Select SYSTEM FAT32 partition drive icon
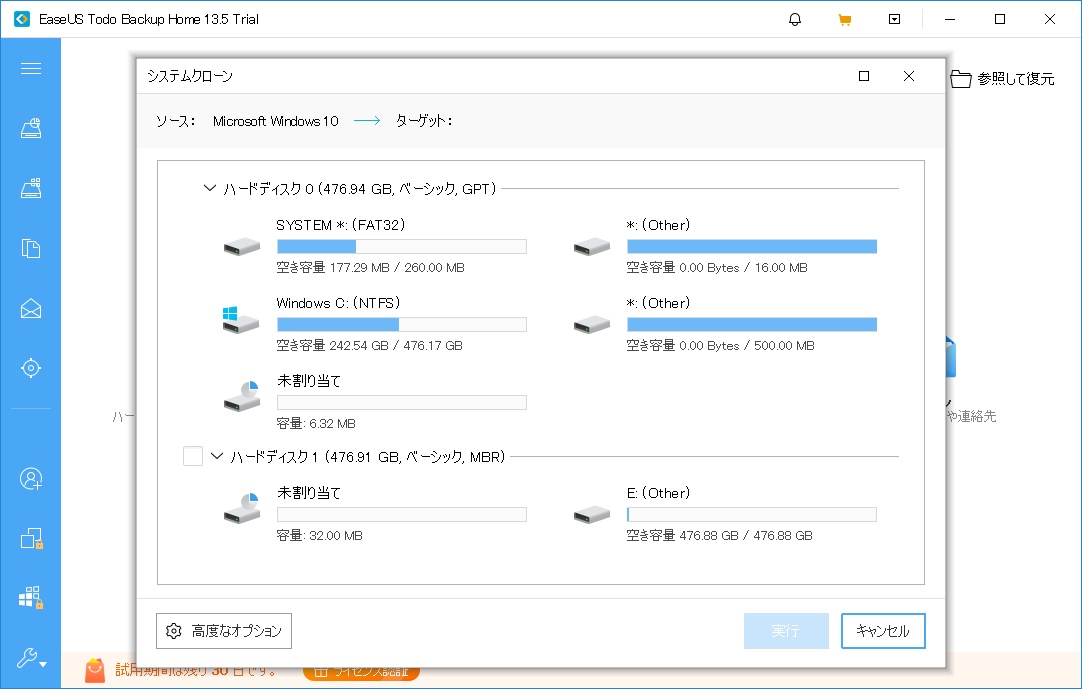This screenshot has width=1082, height=689. tap(242, 246)
